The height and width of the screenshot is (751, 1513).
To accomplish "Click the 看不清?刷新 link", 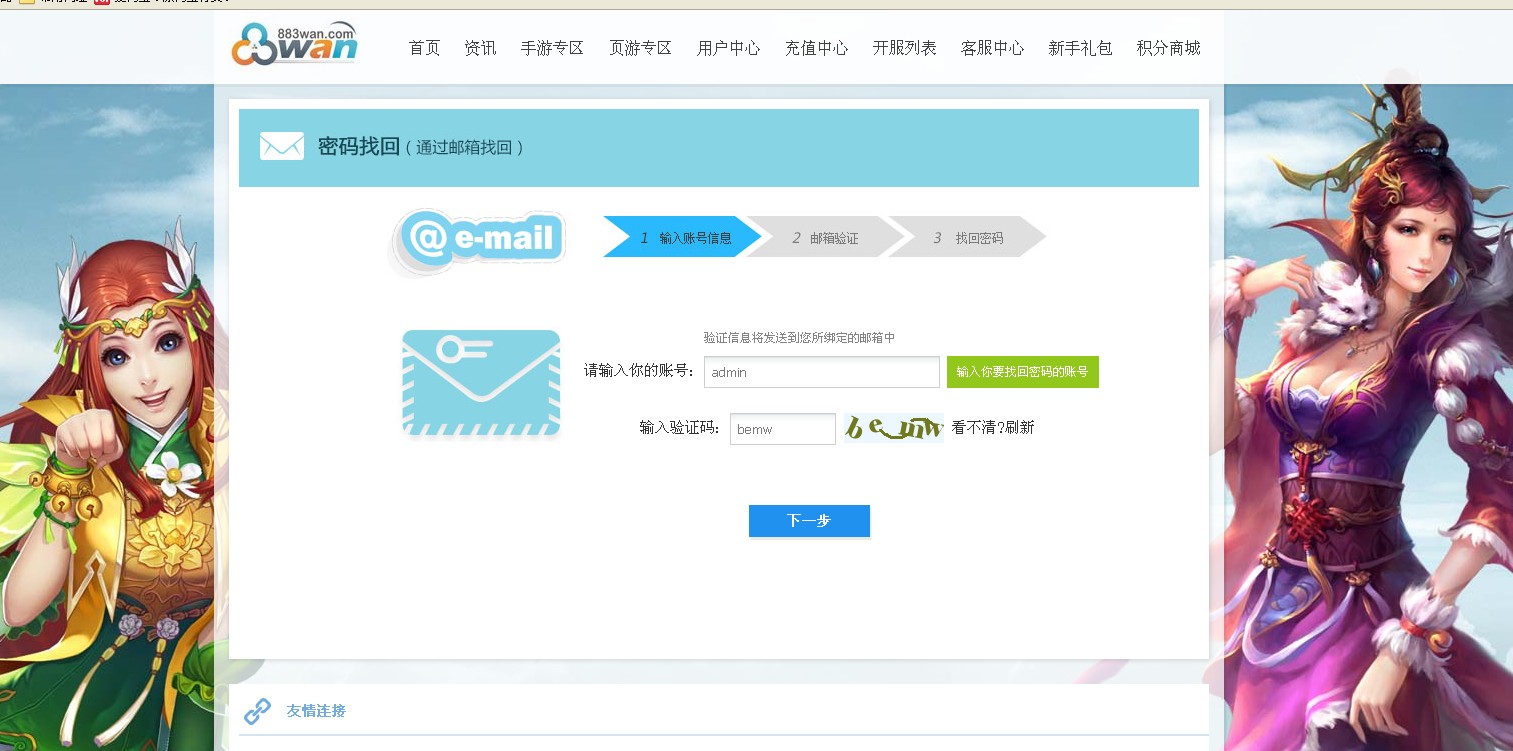I will (993, 428).
